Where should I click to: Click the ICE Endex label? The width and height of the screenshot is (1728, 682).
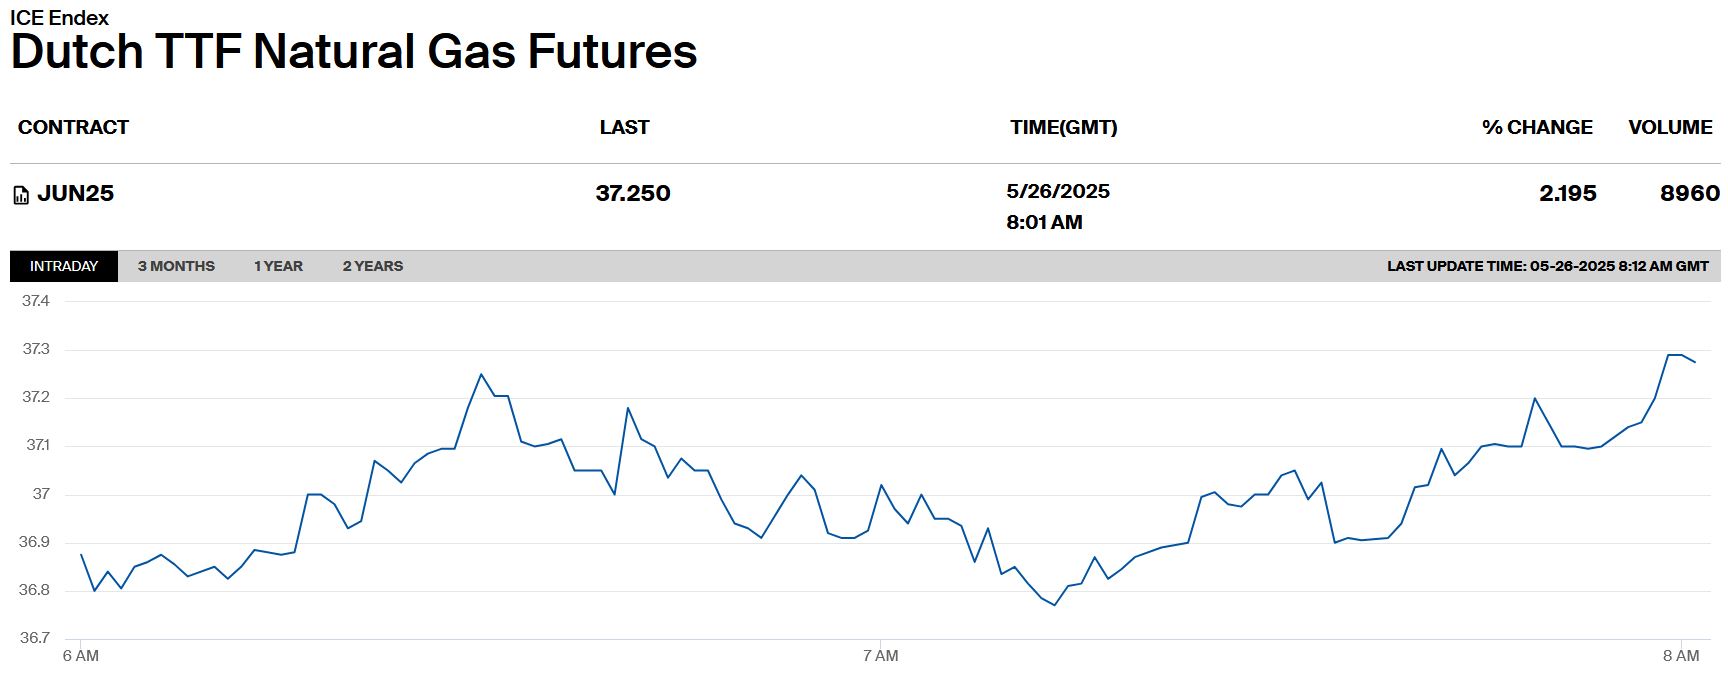(59, 17)
